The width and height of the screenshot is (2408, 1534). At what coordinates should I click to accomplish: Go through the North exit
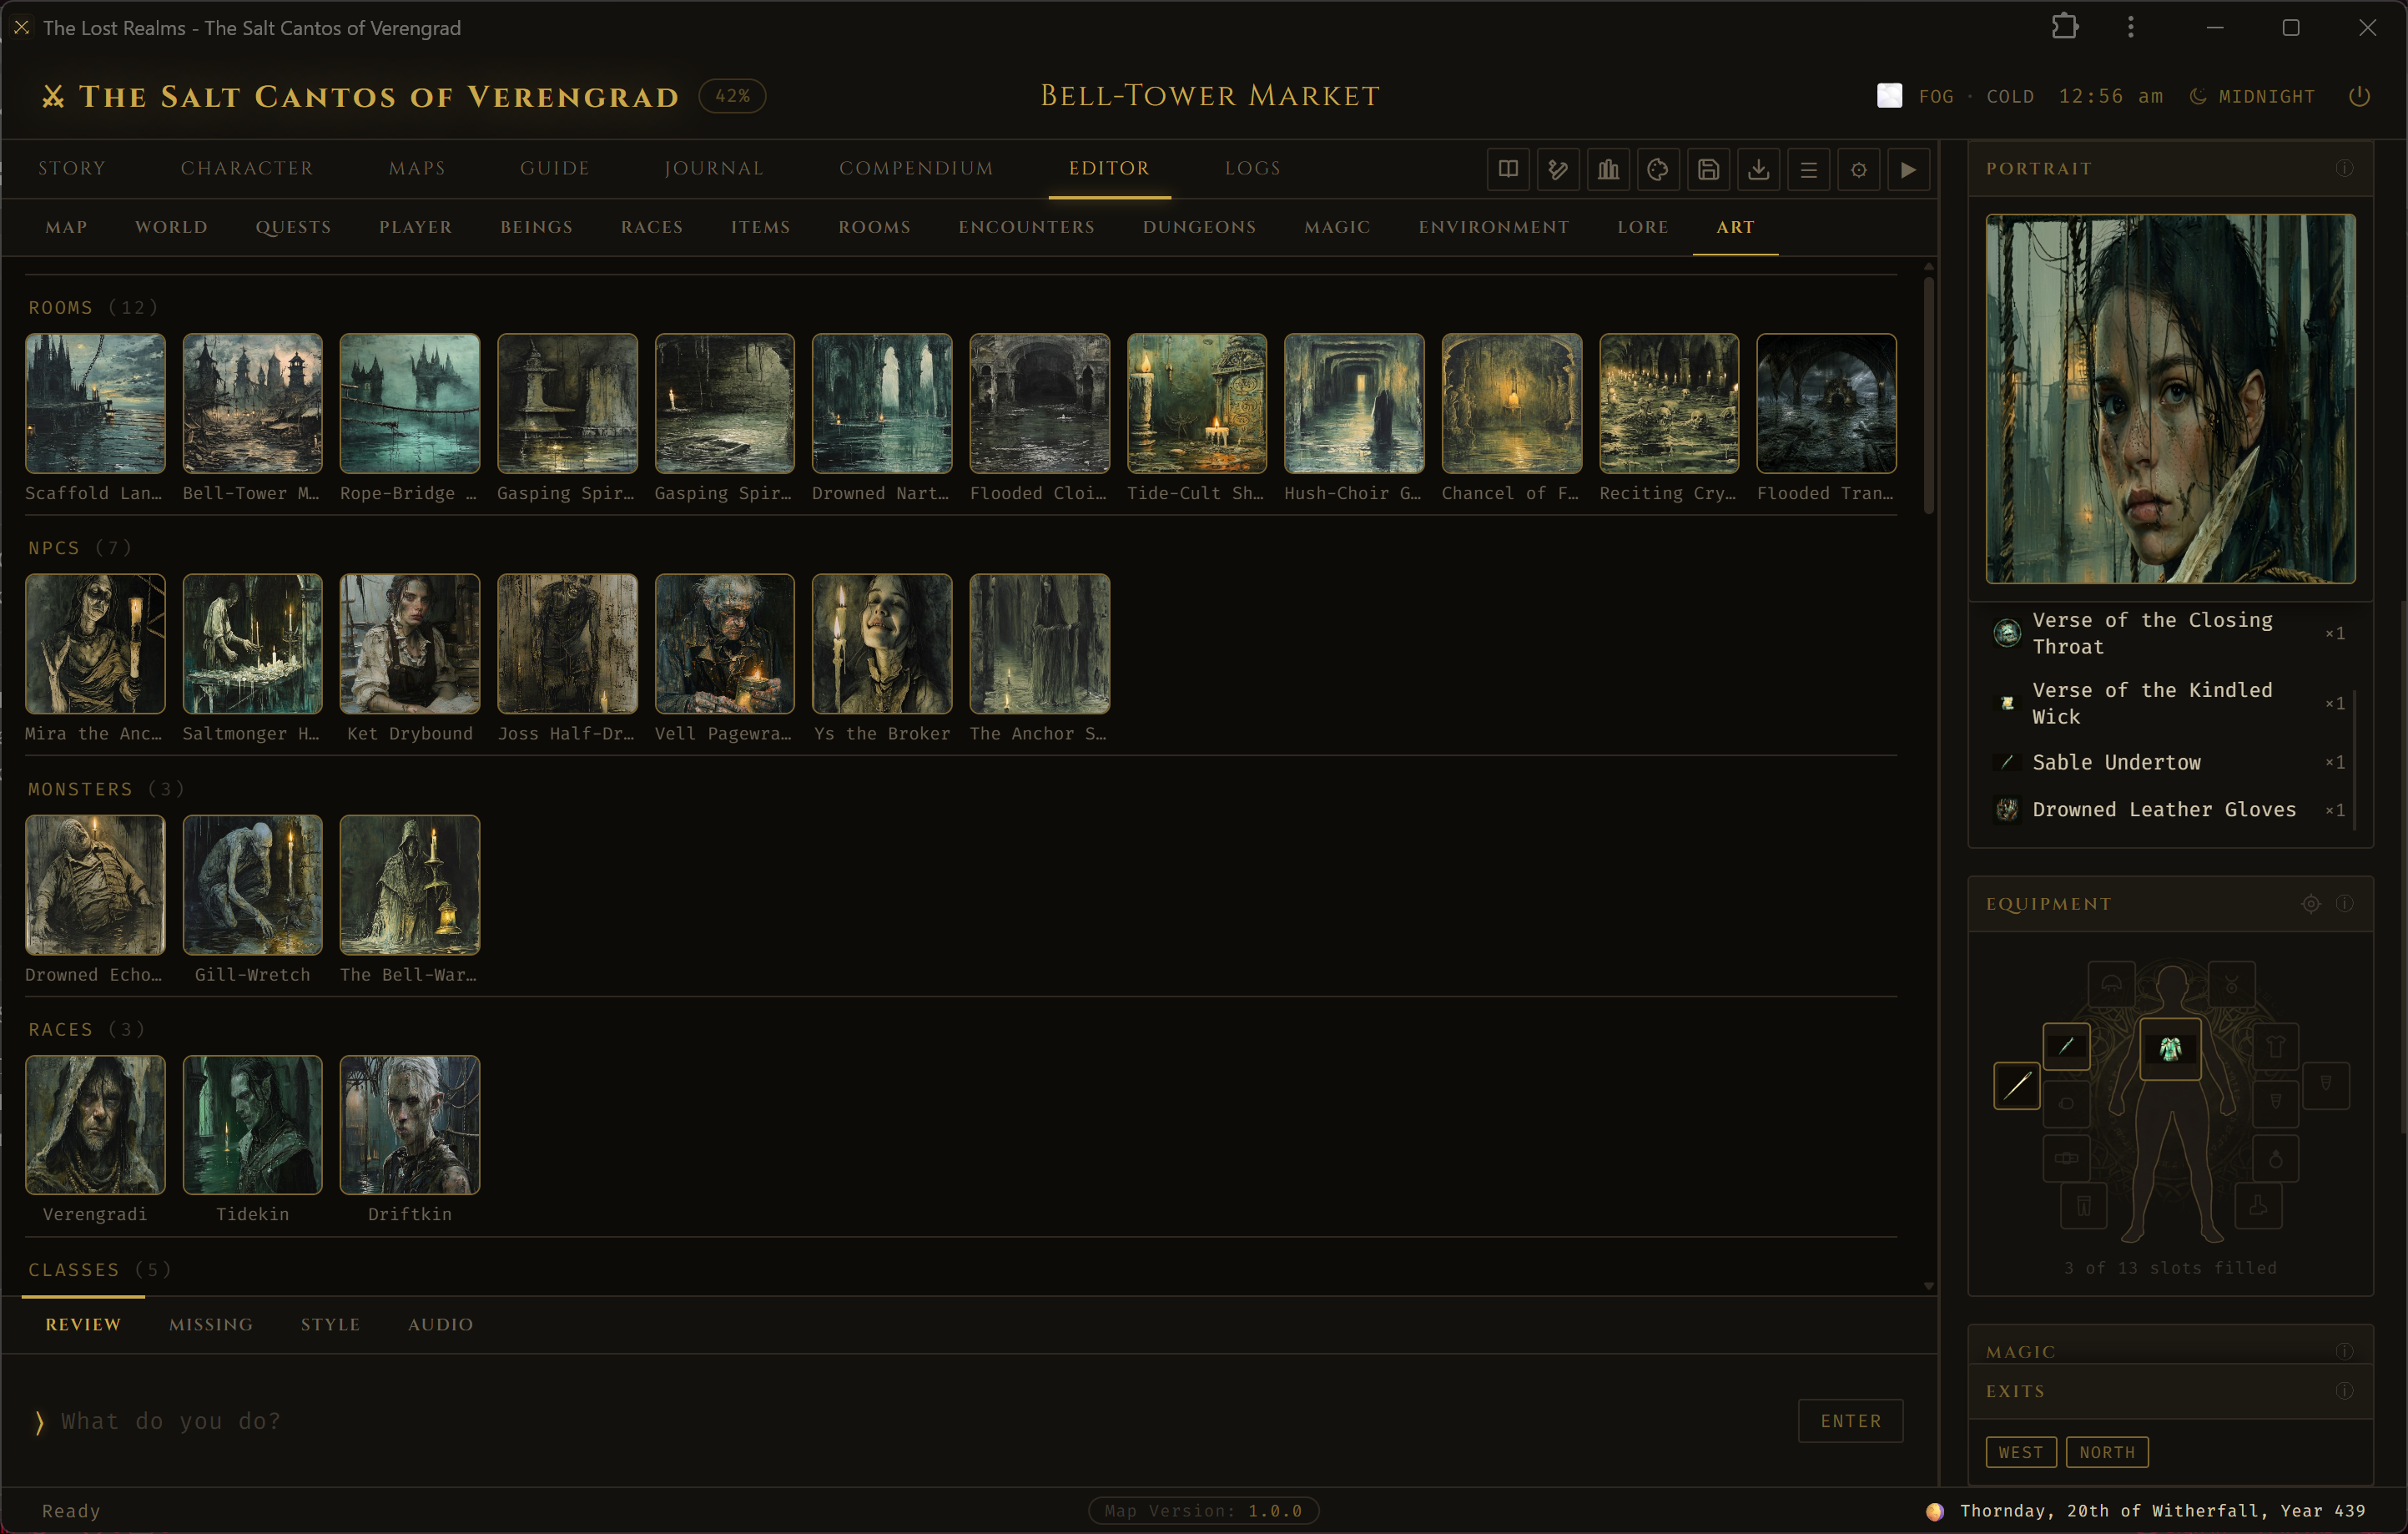click(2107, 1452)
